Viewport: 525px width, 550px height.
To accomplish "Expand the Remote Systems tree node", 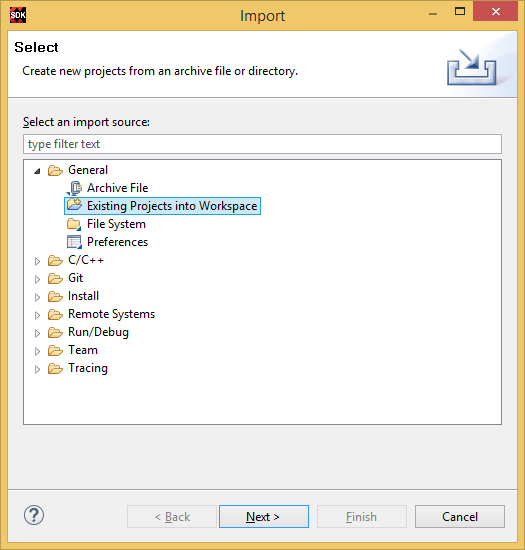I will click(37, 315).
